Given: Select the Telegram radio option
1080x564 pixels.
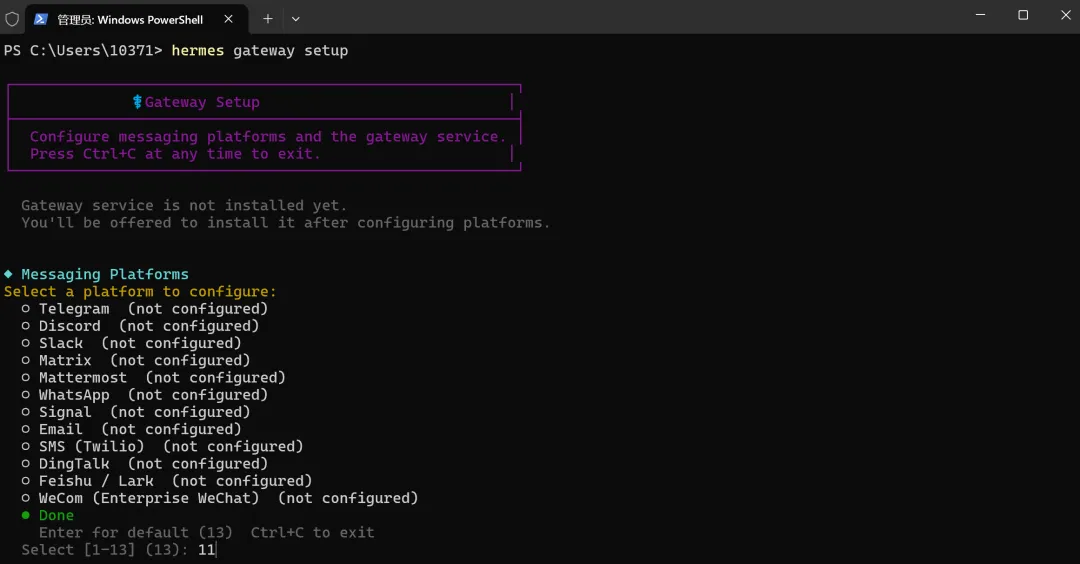Looking at the screenshot, I should [27, 309].
